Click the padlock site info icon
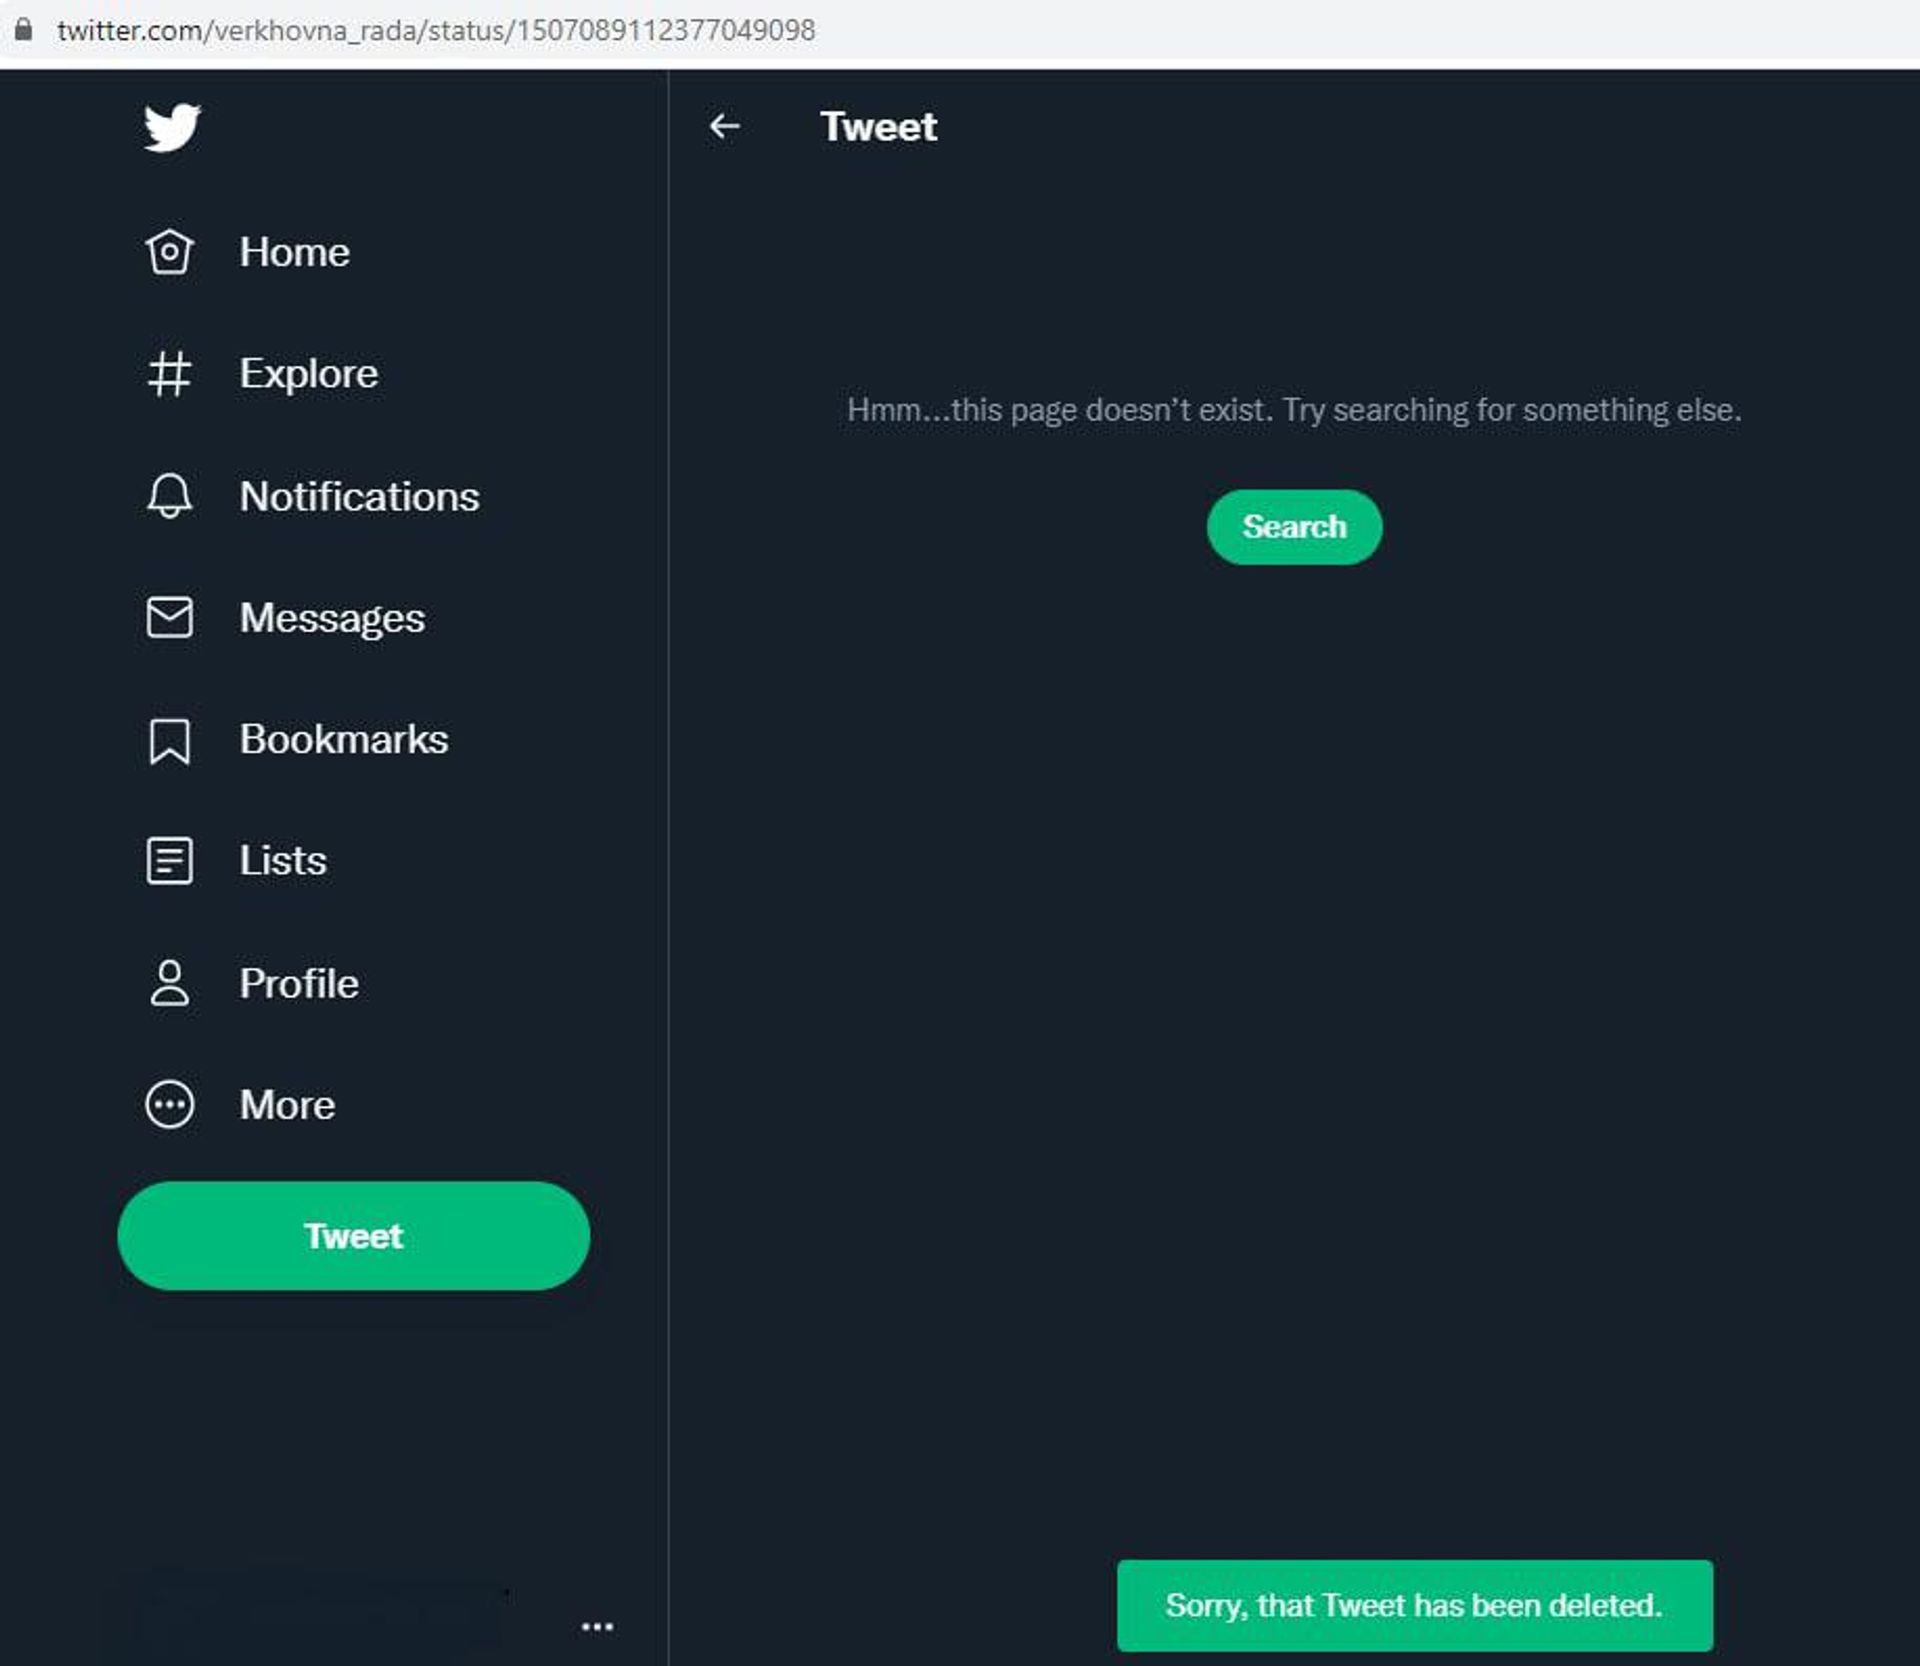Viewport: 1920px width, 1666px height. coord(23,29)
